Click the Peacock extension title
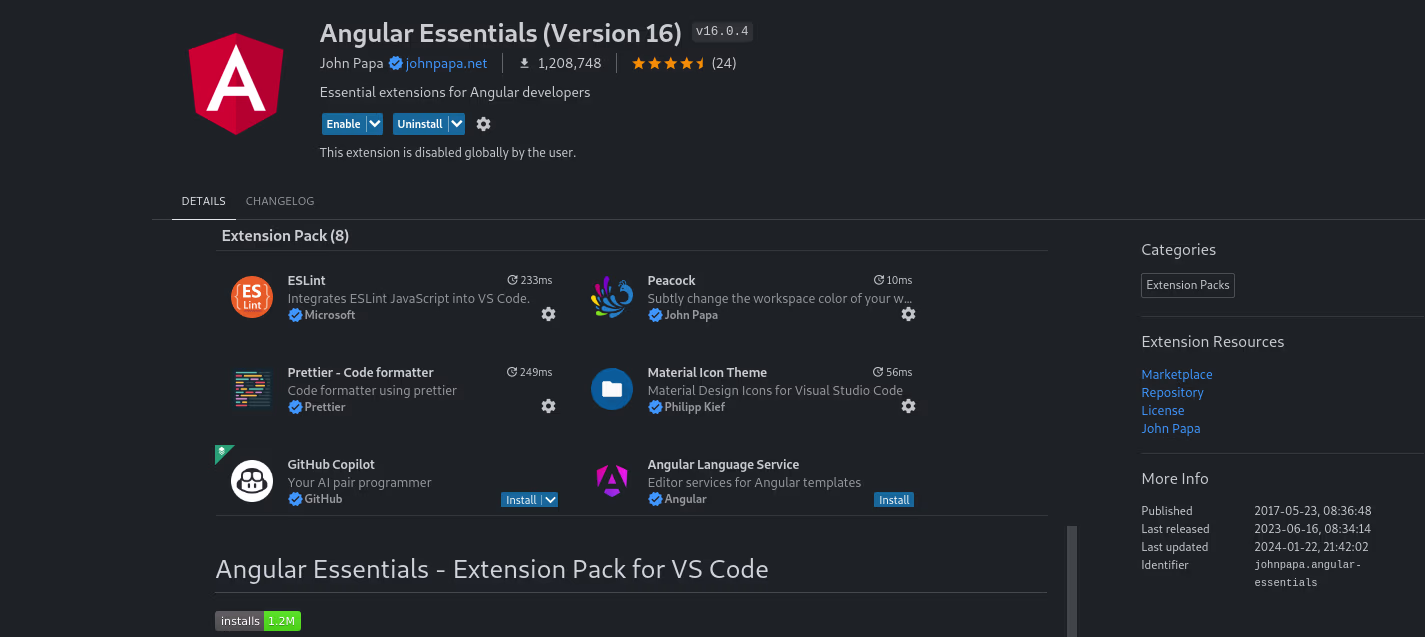The width and height of the screenshot is (1425, 637). point(671,281)
